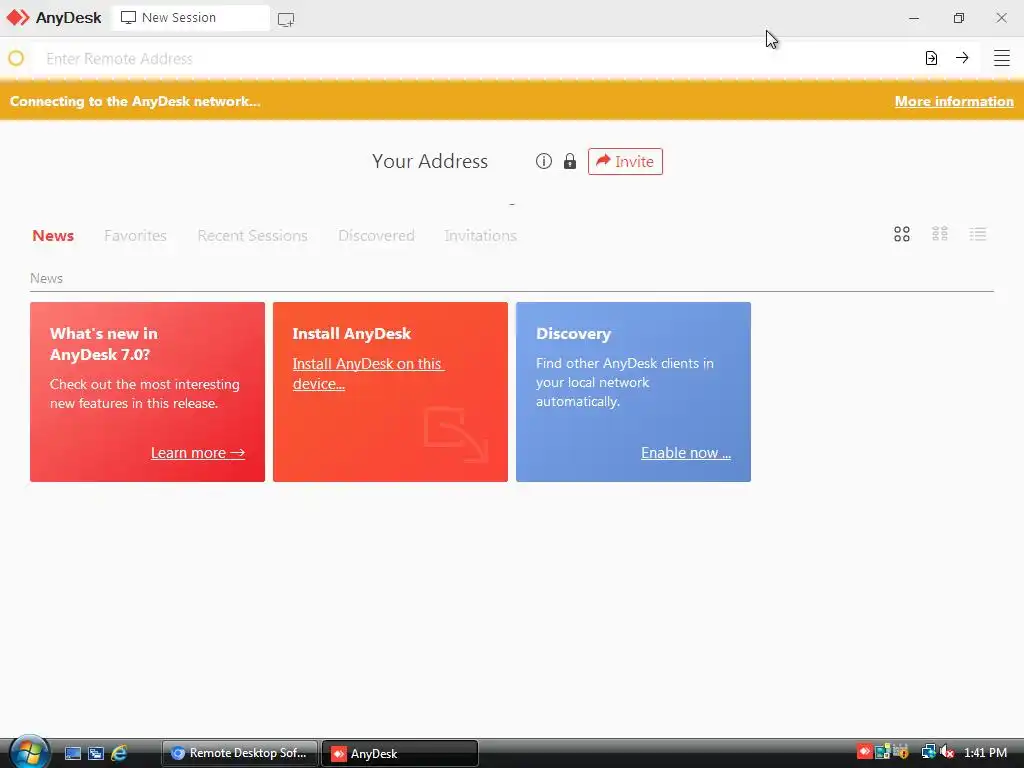Click the lock icon for unattended access
The width and height of the screenshot is (1024, 768).
[570, 161]
